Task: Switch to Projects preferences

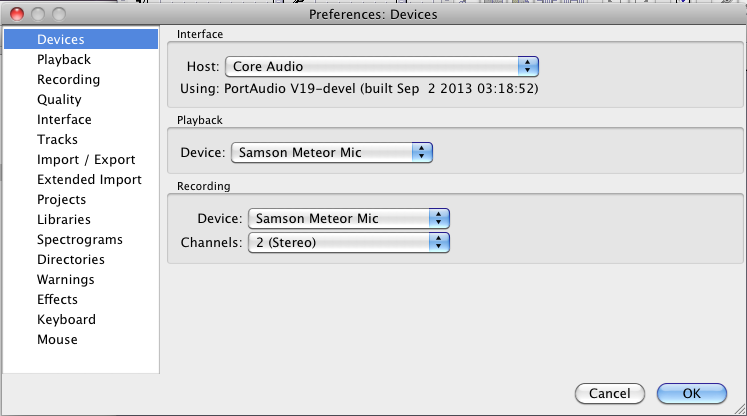Action: click(62, 200)
